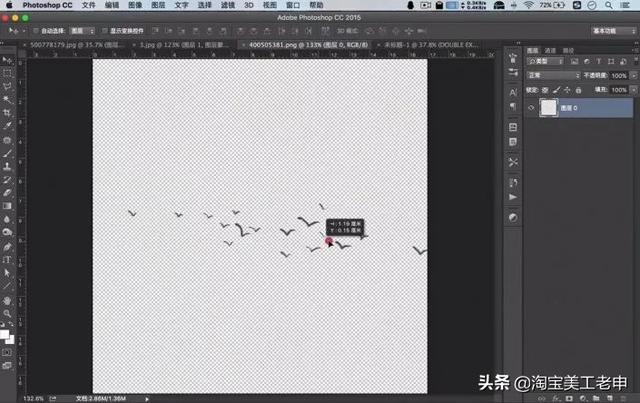Click the fill 100% field
Screen dimensions: 640x403
pyautogui.click(x=619, y=90)
